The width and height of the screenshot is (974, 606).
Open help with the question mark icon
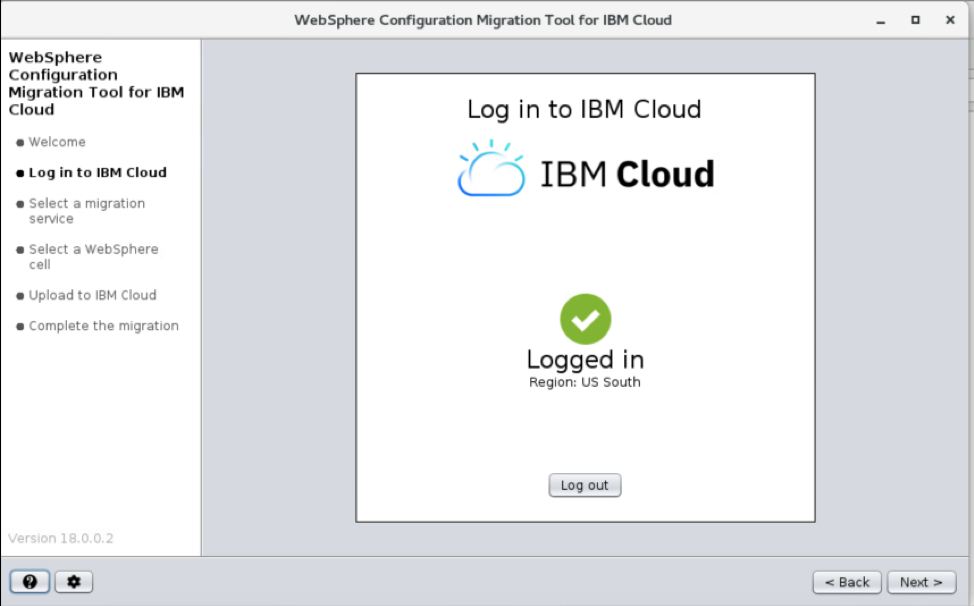click(x=29, y=582)
